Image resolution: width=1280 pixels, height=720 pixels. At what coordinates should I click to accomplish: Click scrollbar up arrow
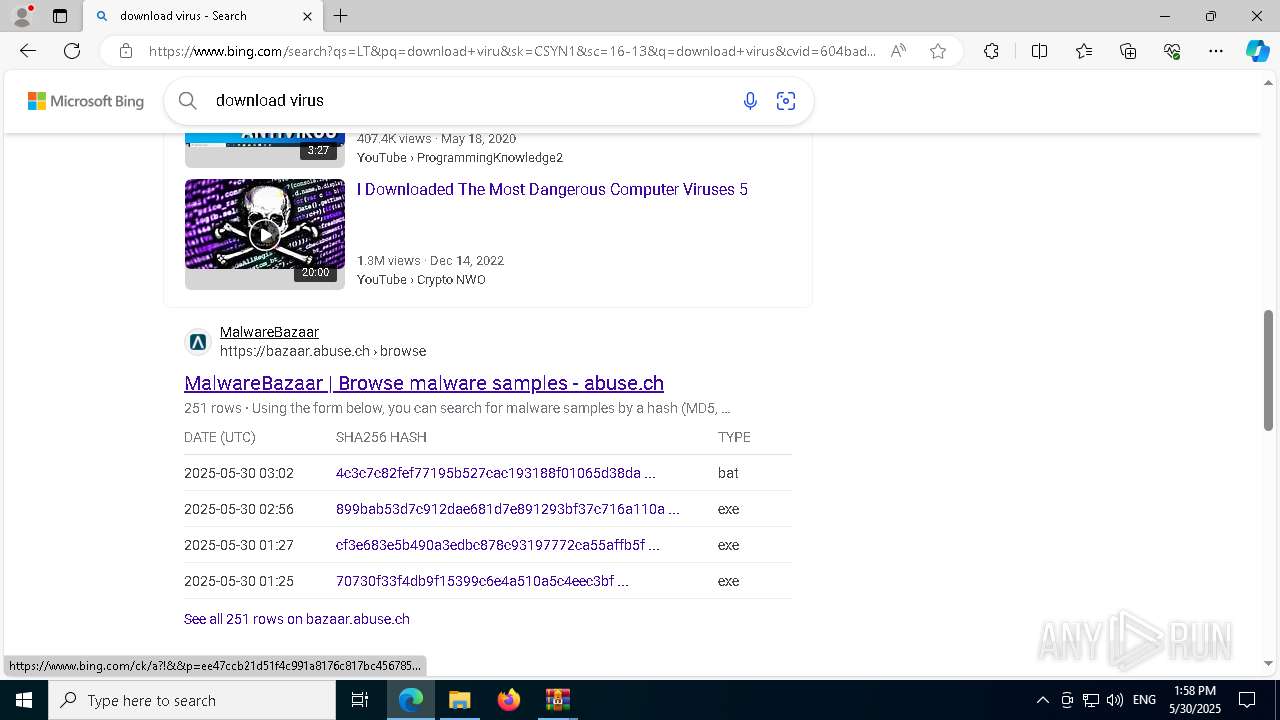(x=1268, y=81)
